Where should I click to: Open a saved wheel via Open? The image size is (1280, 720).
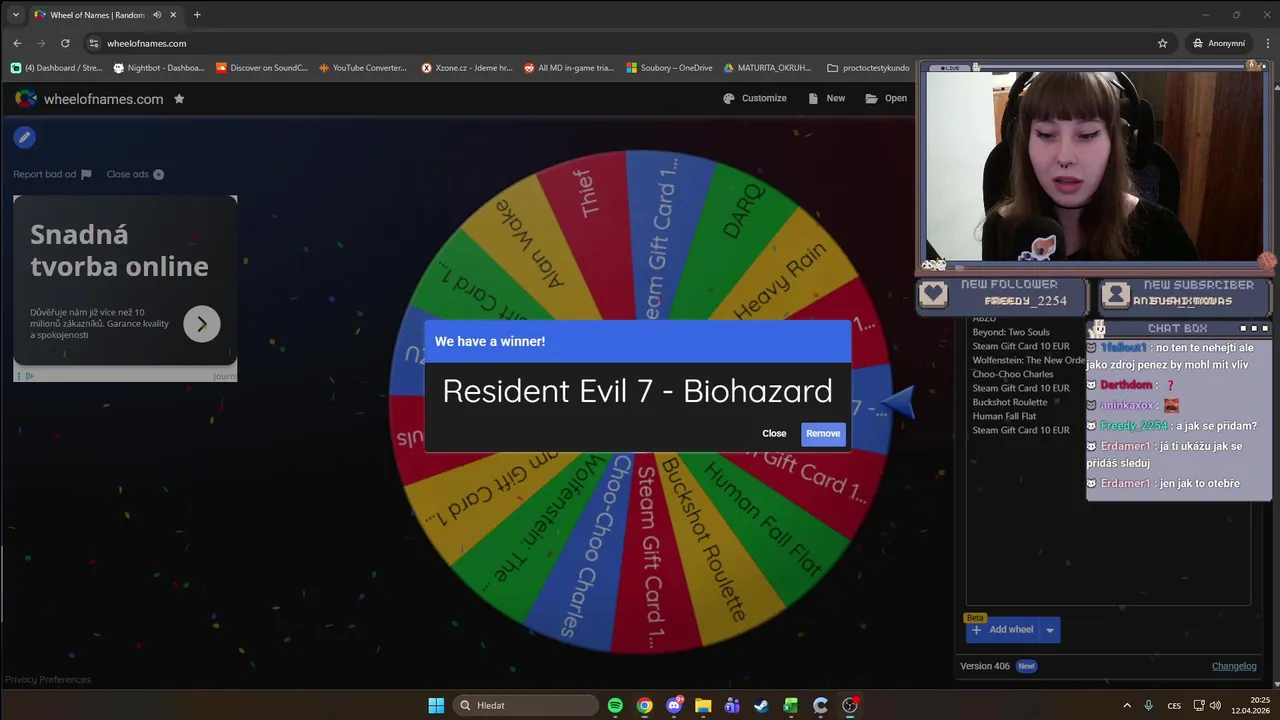tap(886, 98)
